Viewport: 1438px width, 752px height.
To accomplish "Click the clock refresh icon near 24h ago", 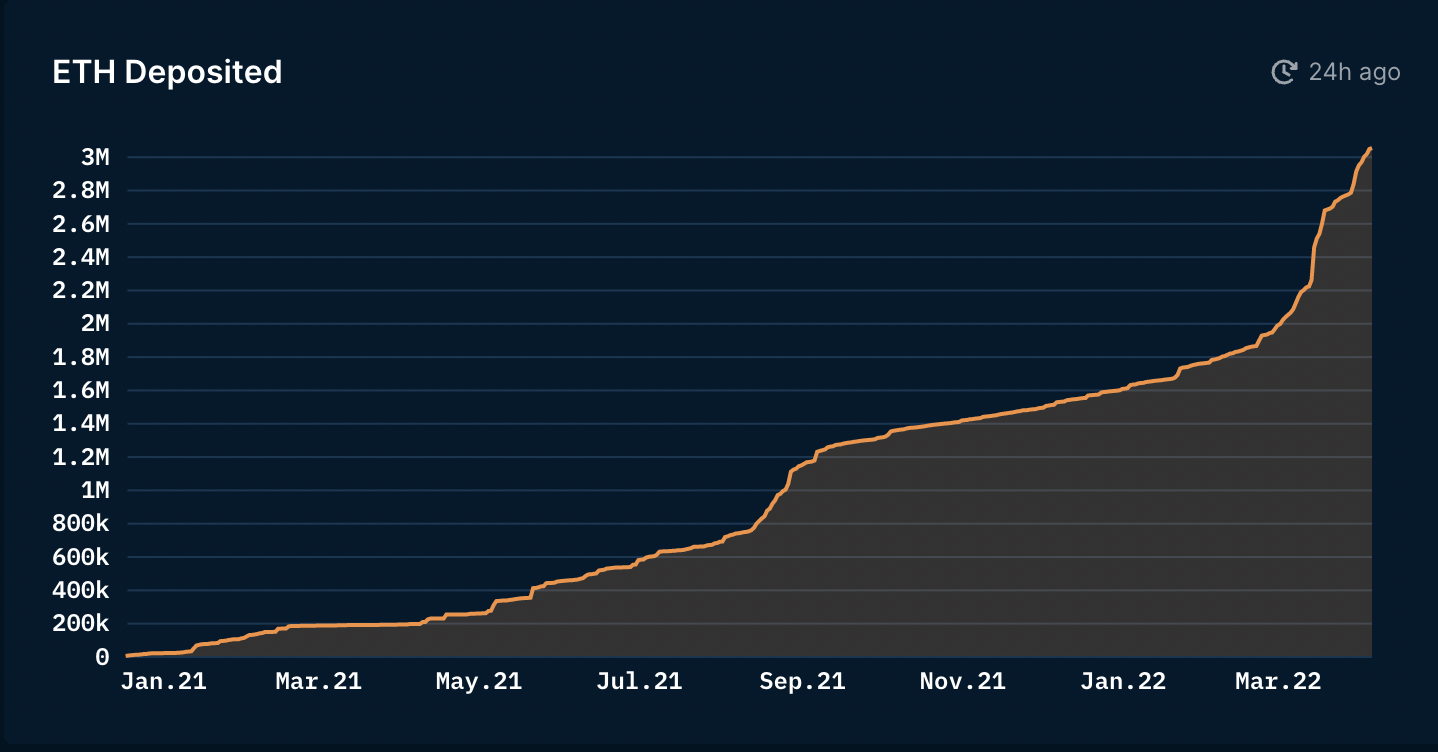I will [x=1283, y=71].
